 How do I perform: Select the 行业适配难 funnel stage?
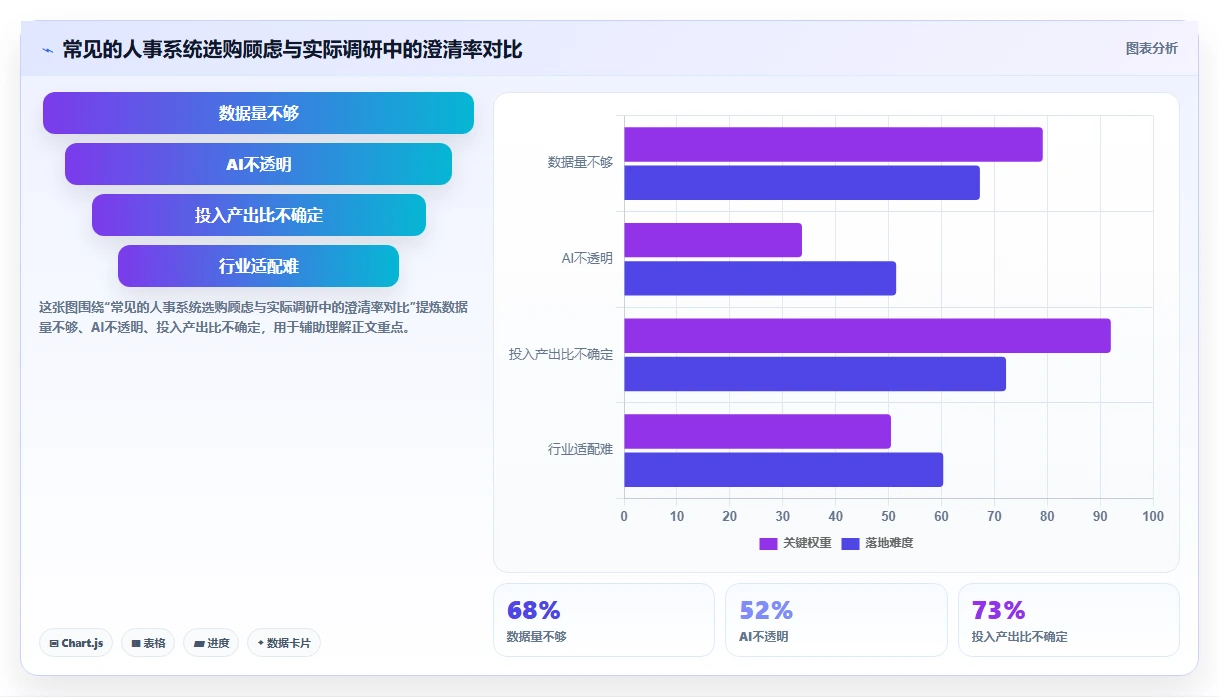258,266
